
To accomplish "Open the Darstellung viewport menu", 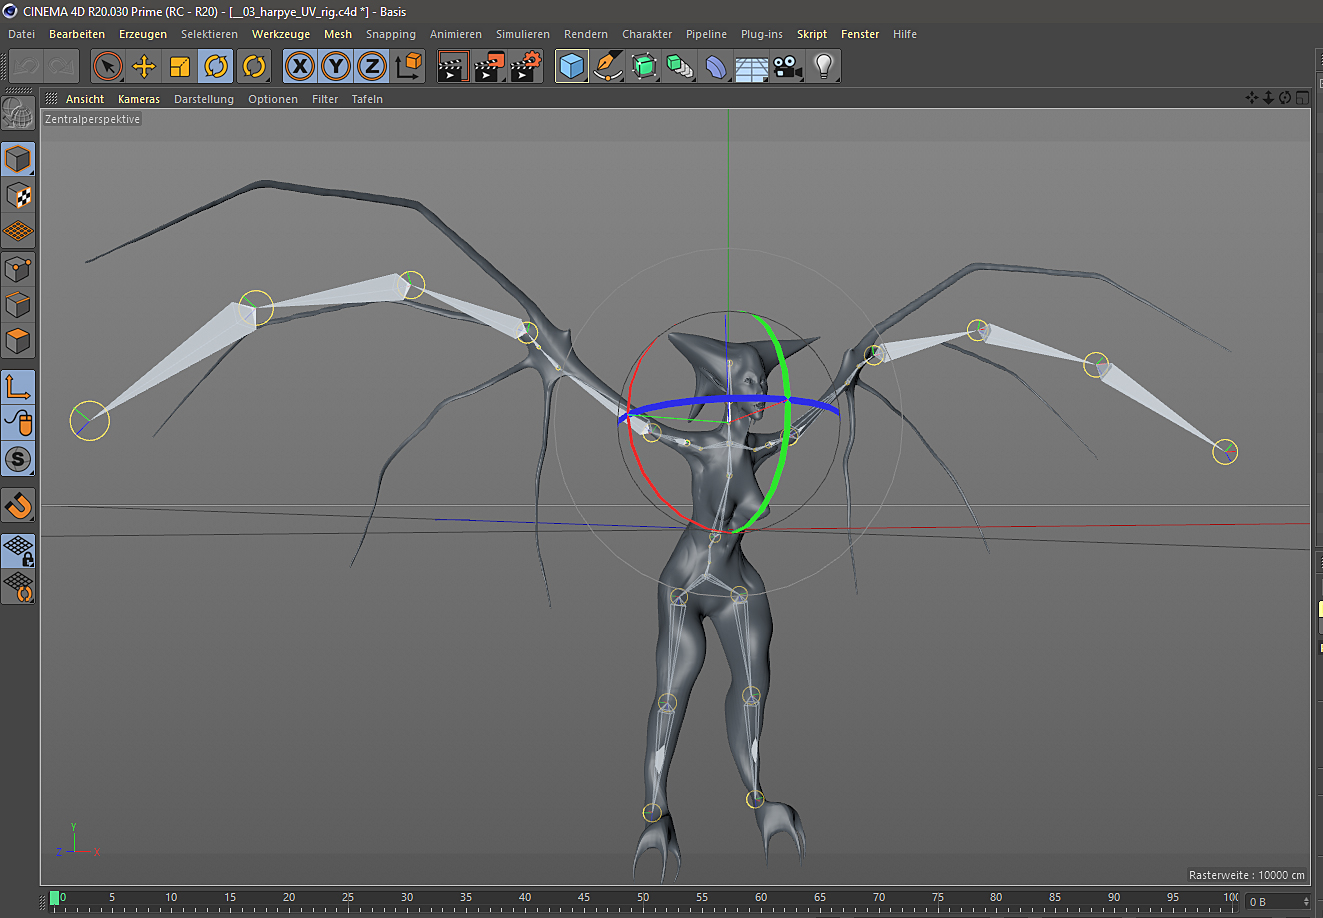I will (203, 99).
